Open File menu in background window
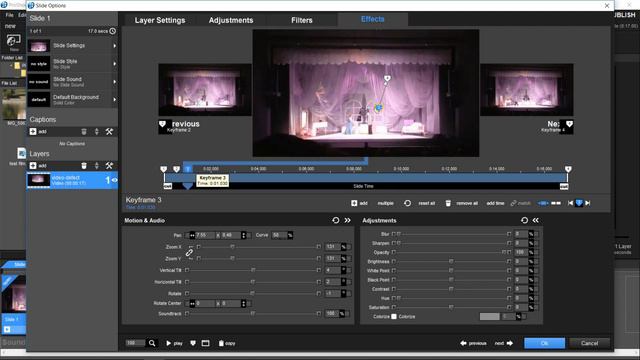The image size is (640, 360). [x=9, y=15]
